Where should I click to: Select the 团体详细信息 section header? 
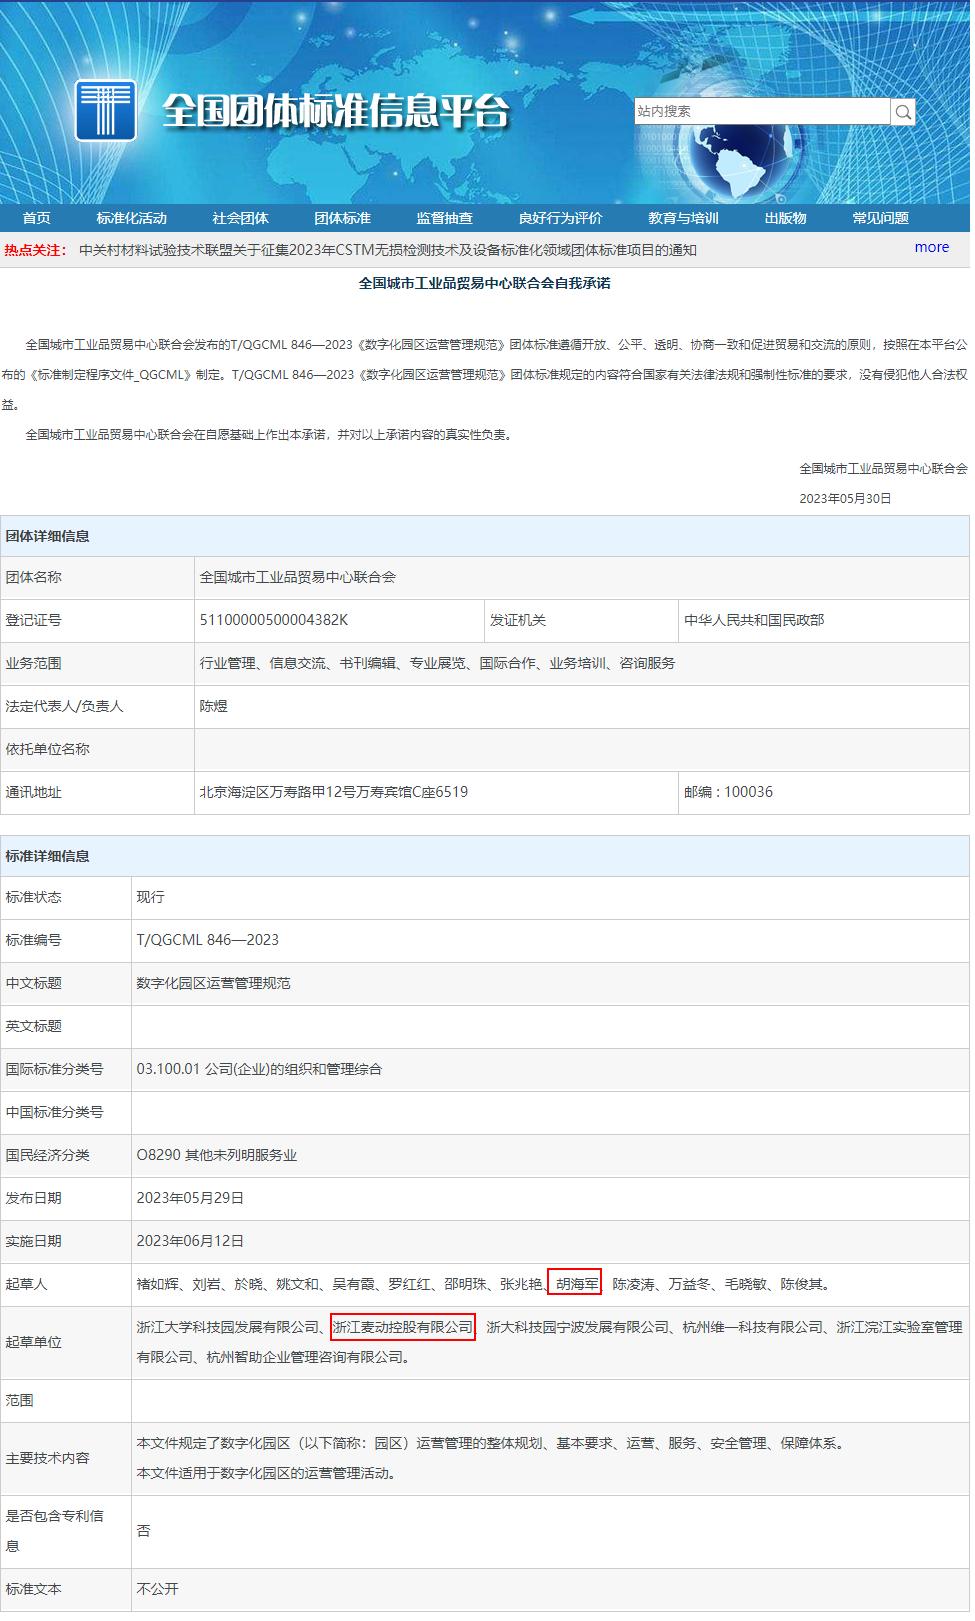485,536
